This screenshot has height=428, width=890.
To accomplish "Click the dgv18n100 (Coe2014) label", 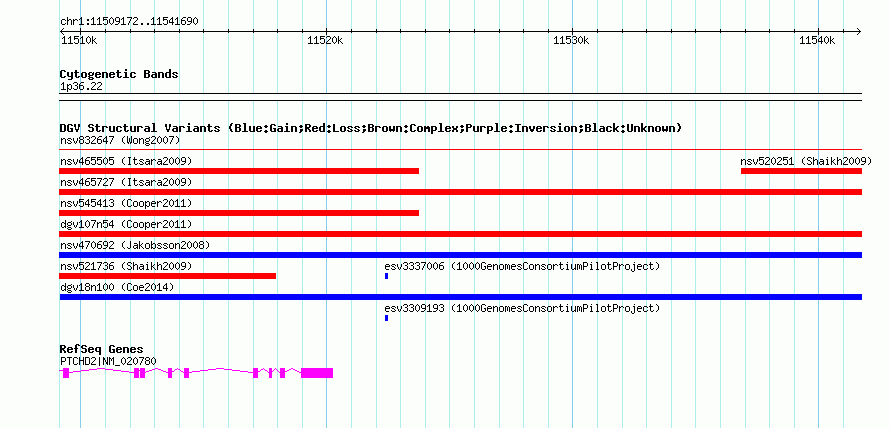I will tap(117, 287).
